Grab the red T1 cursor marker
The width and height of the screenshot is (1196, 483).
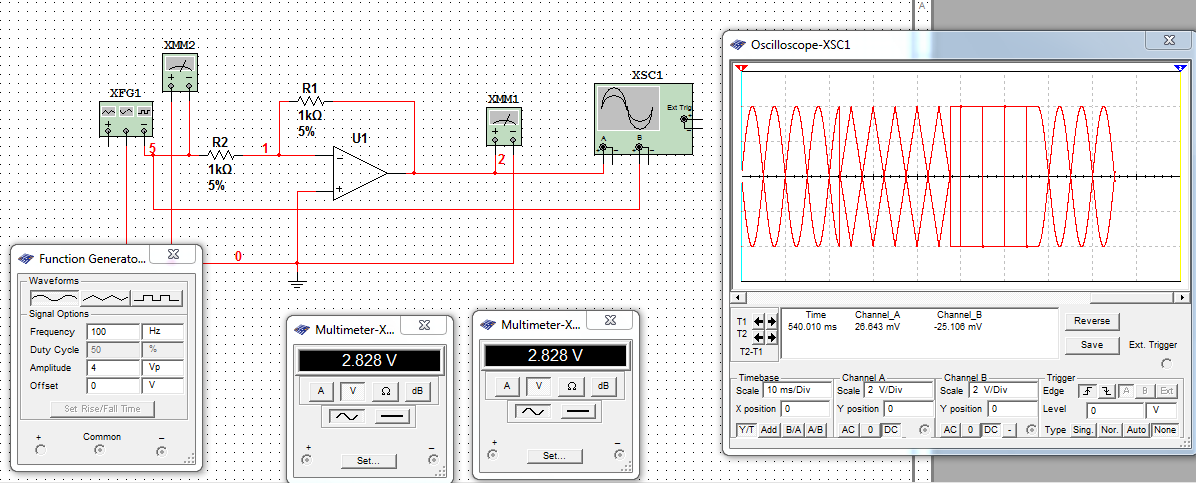click(x=741, y=69)
